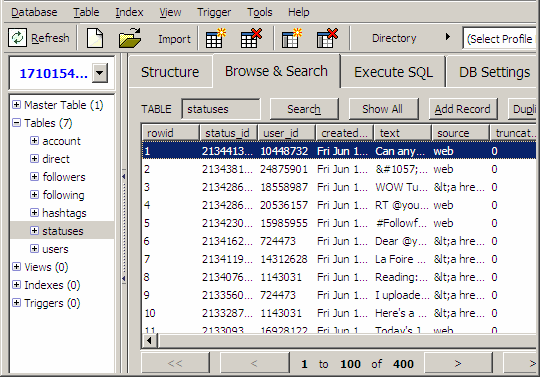The image size is (540, 377).
Task: Click the Refresh toolbar button
Action: [x=39, y=38]
